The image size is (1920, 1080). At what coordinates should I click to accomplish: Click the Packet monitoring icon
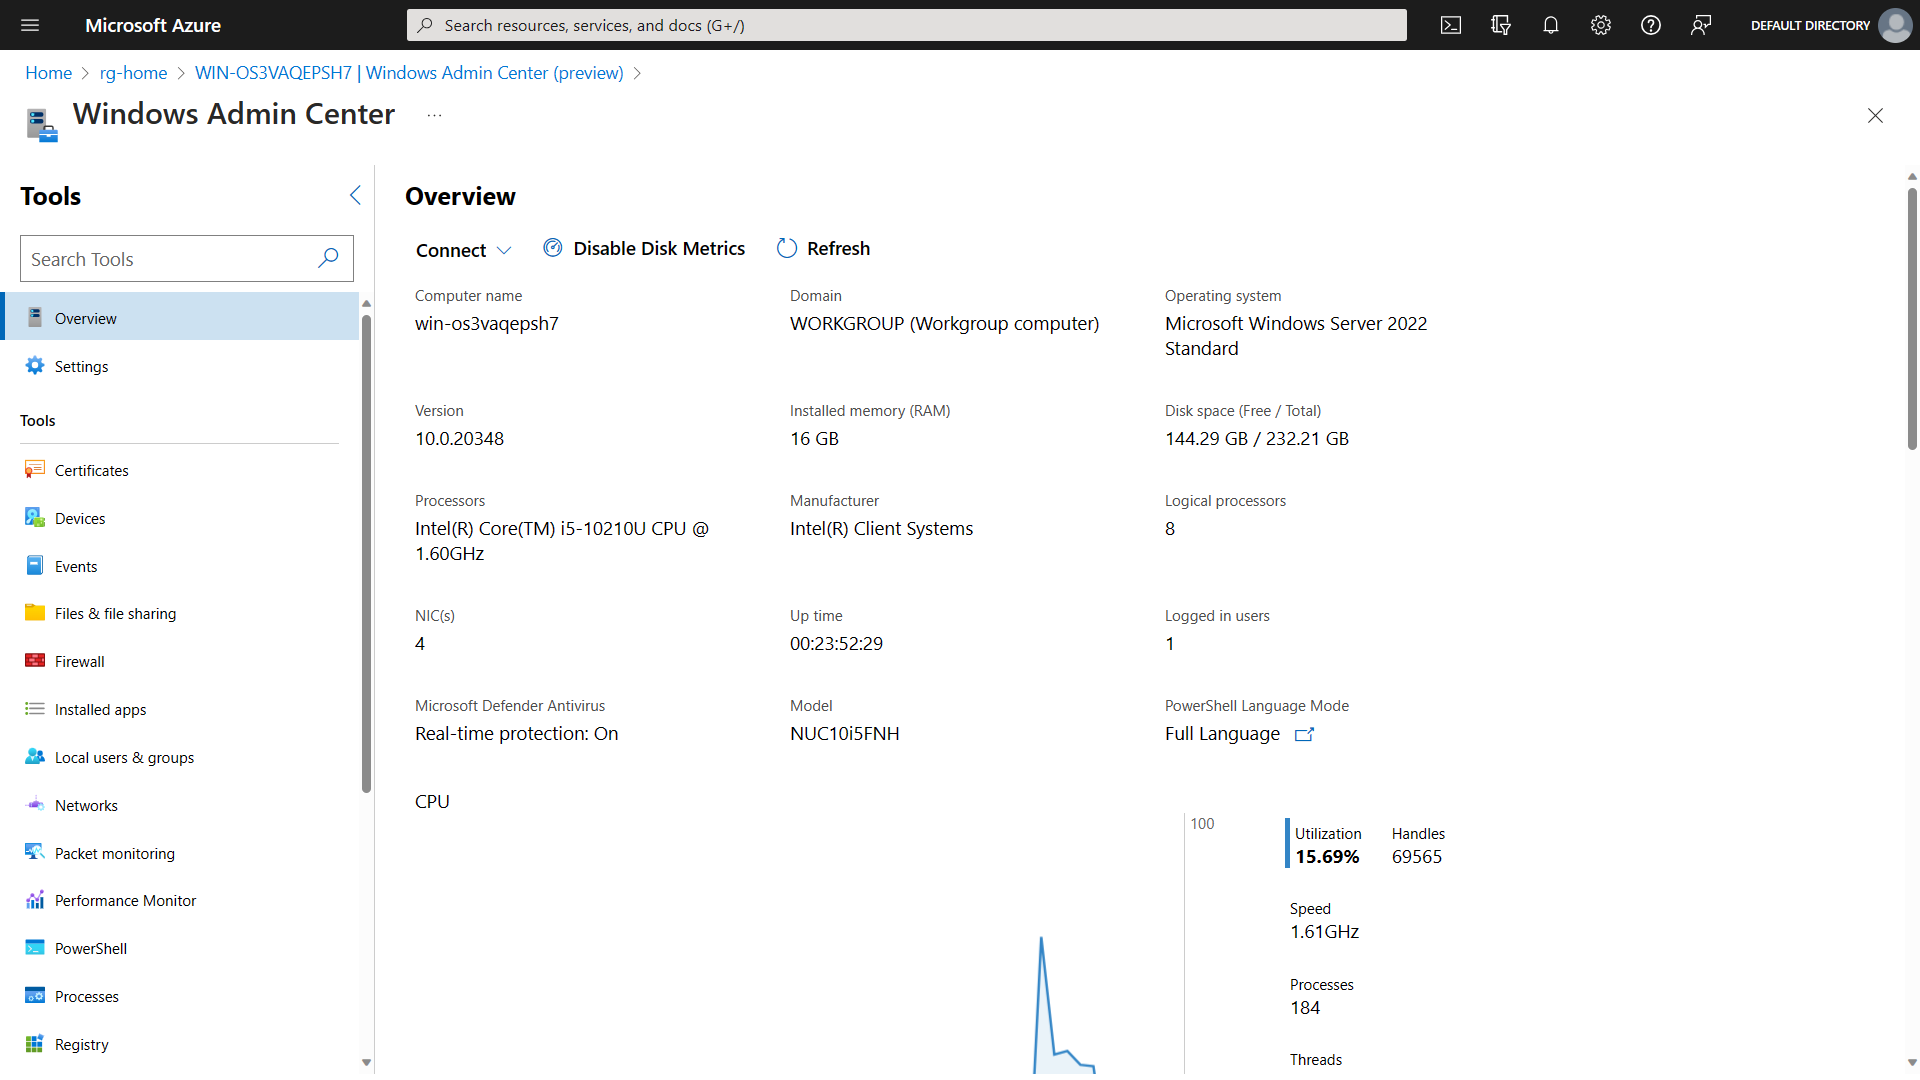tap(35, 853)
